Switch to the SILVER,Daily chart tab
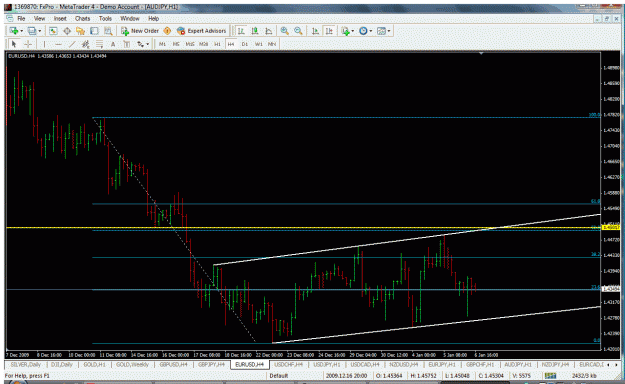Viewport: 625px width, 384px height. click(x=26, y=364)
